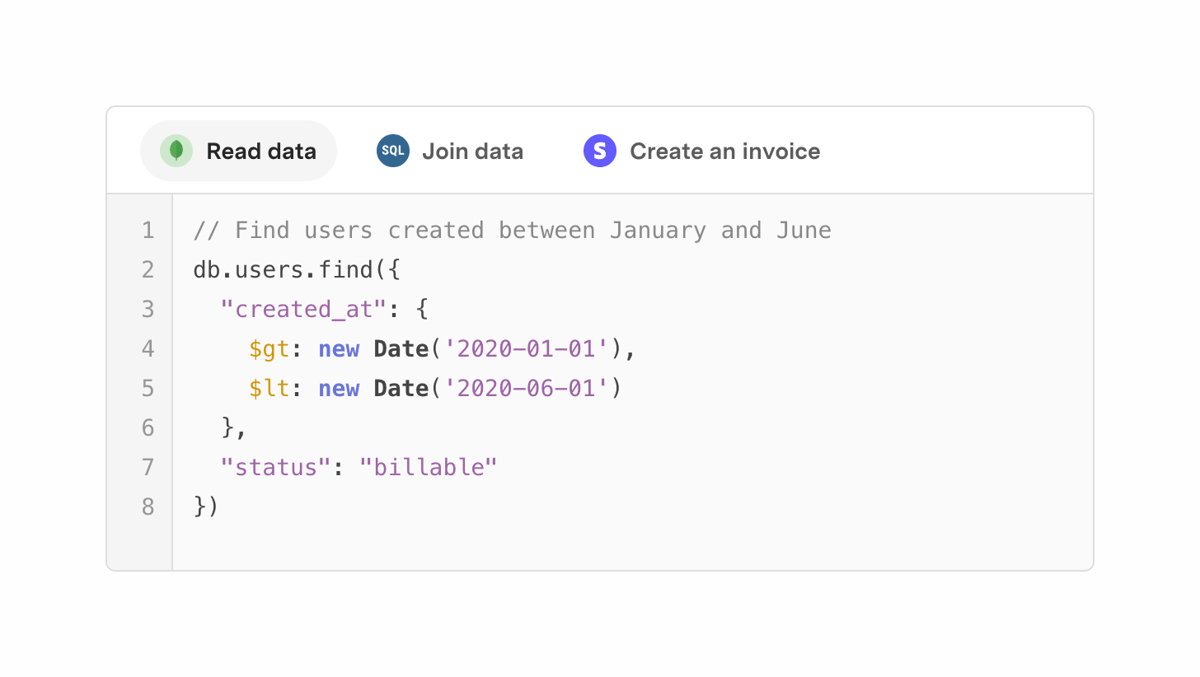Select the Read data tab label
1200x677 pixels.
(261, 150)
